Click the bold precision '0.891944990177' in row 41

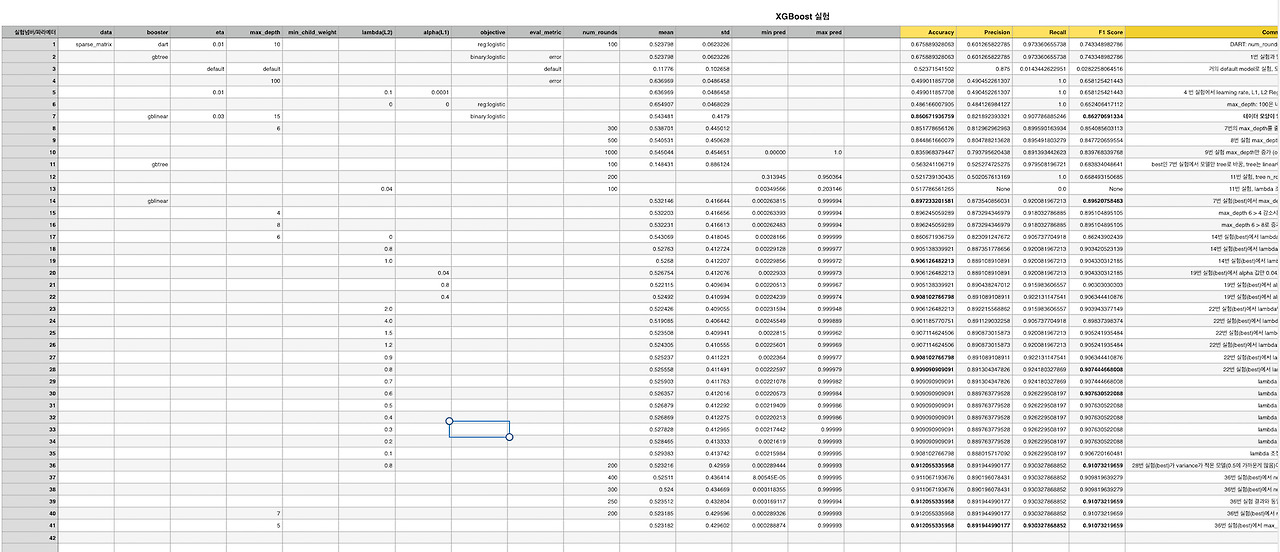coord(984,525)
